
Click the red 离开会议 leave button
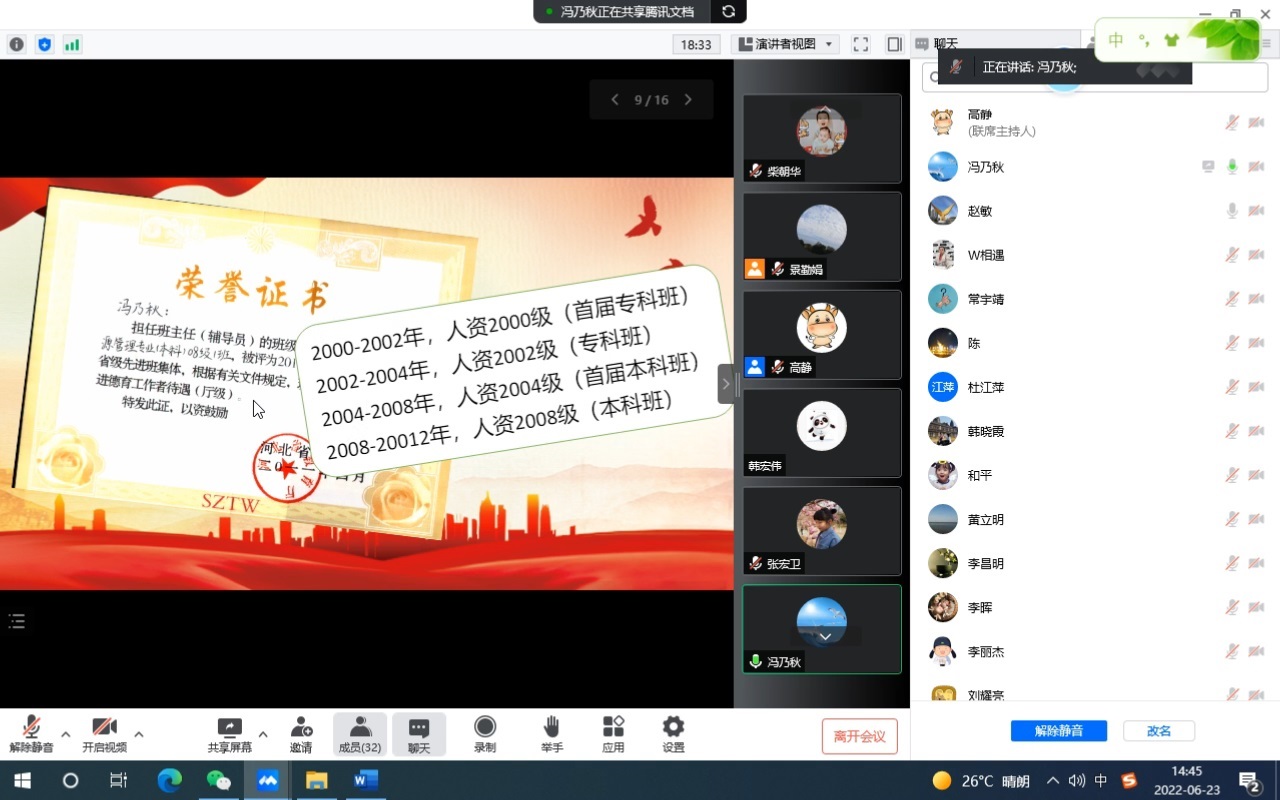(x=859, y=736)
